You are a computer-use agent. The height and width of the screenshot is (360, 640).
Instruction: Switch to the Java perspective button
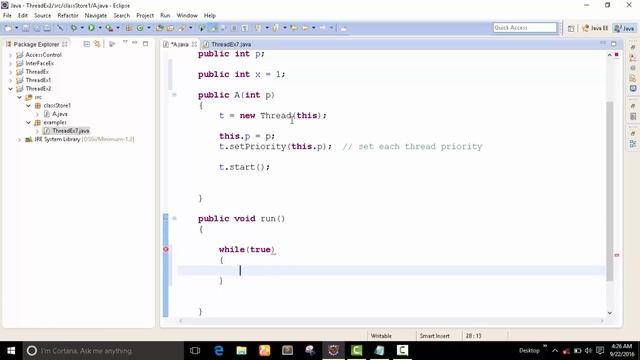click(625, 28)
